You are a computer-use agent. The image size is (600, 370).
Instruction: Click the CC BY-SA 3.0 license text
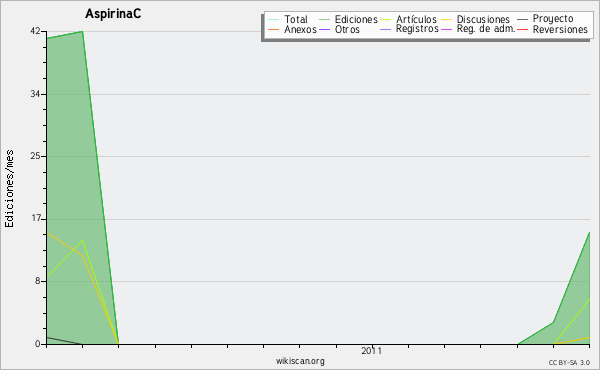(x=569, y=363)
